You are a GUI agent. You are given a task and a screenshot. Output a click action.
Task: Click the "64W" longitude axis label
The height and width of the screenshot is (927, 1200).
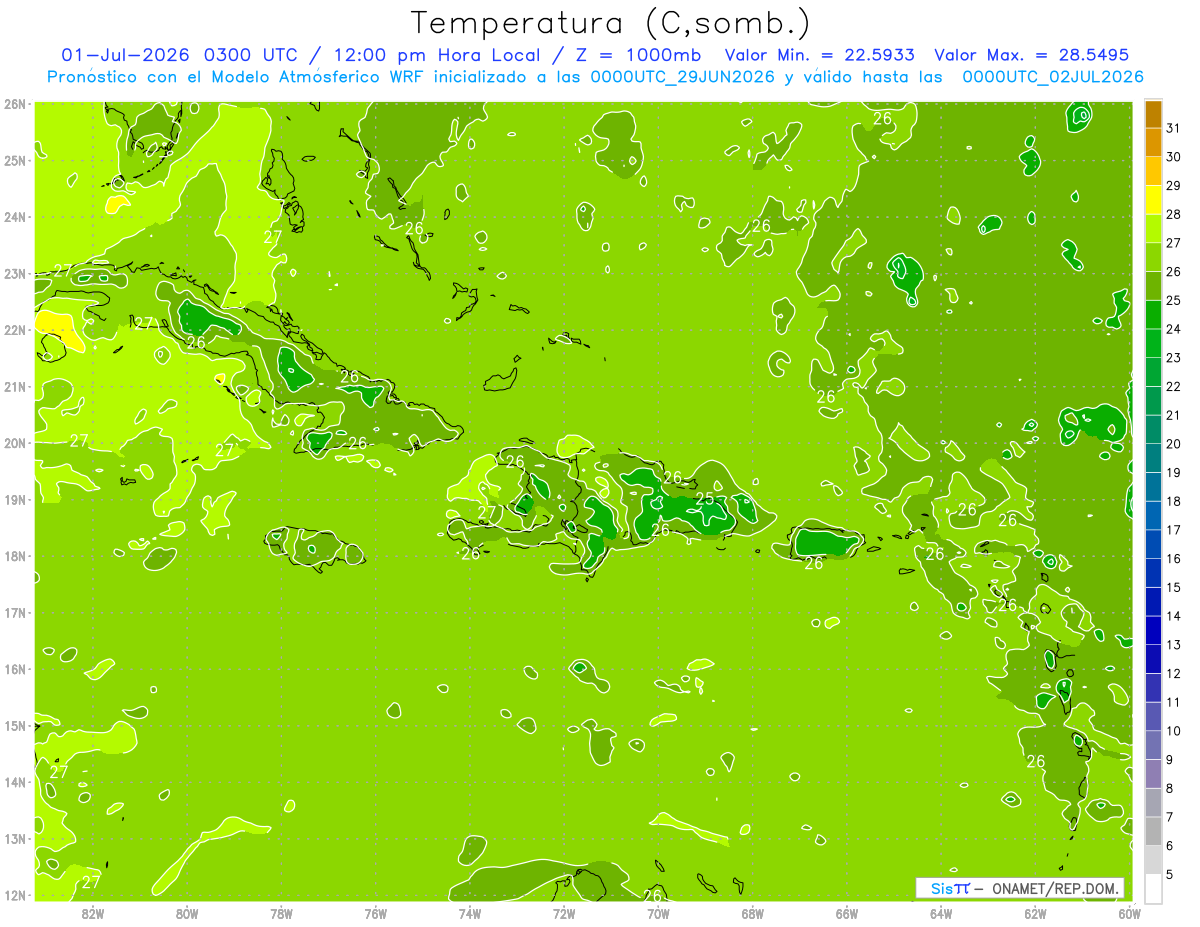pos(941,913)
